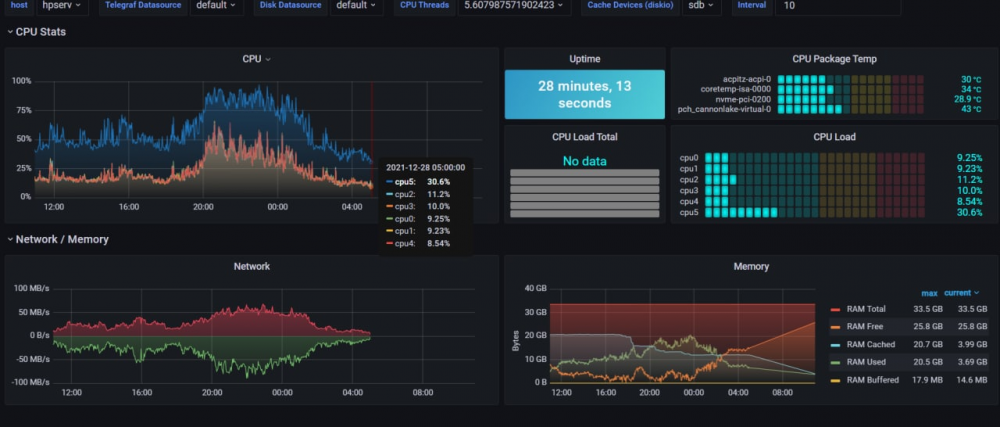Click the RAM Free orange color swatch
The height and width of the screenshot is (427, 1000).
[x=835, y=327]
